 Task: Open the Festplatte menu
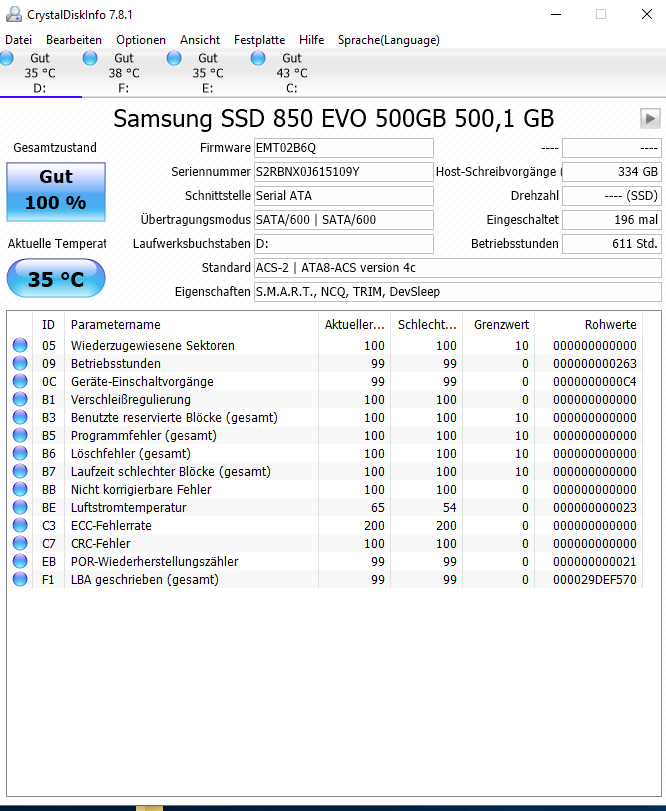[x=260, y=40]
